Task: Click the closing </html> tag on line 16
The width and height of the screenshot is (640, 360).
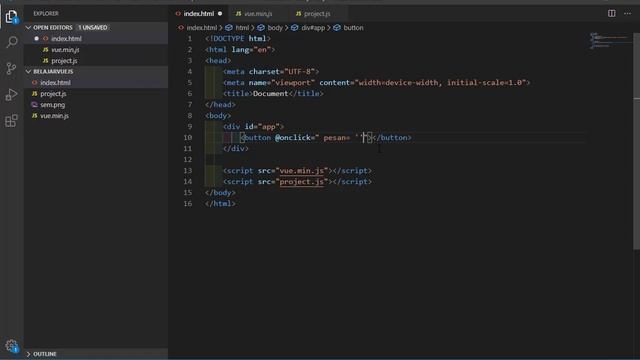Action: [220, 204]
